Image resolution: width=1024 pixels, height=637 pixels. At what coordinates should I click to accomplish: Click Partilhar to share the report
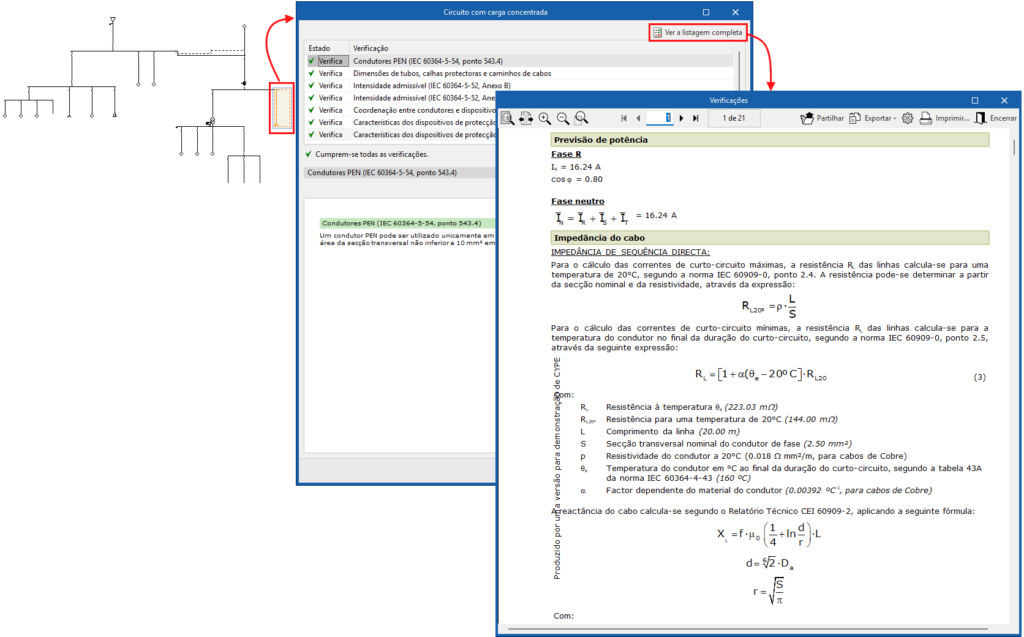[822, 118]
